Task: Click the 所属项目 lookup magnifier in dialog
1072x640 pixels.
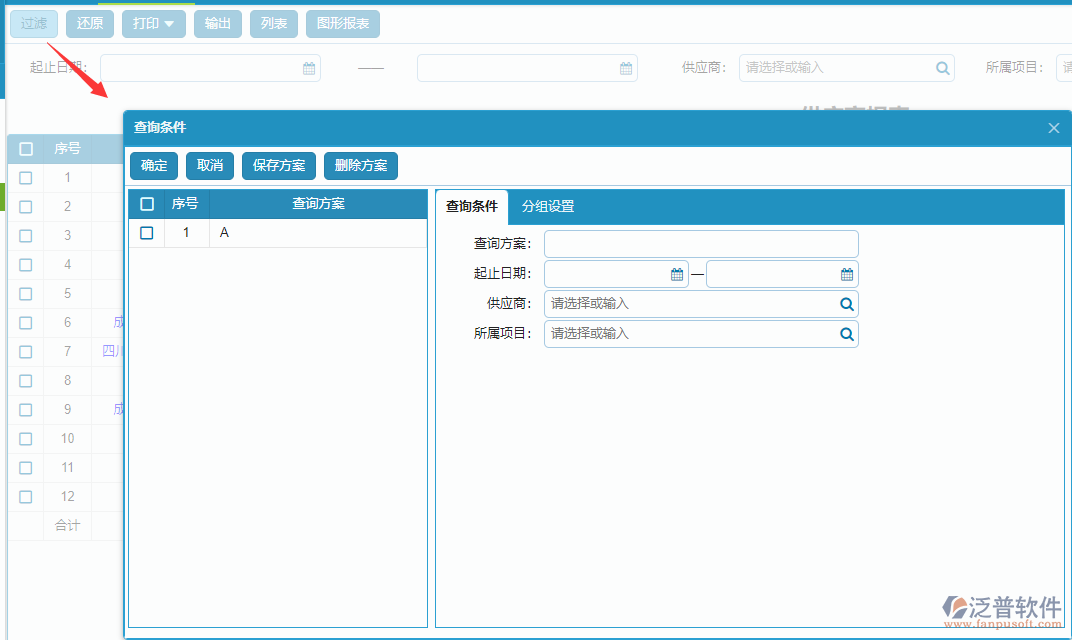Action: [x=845, y=333]
